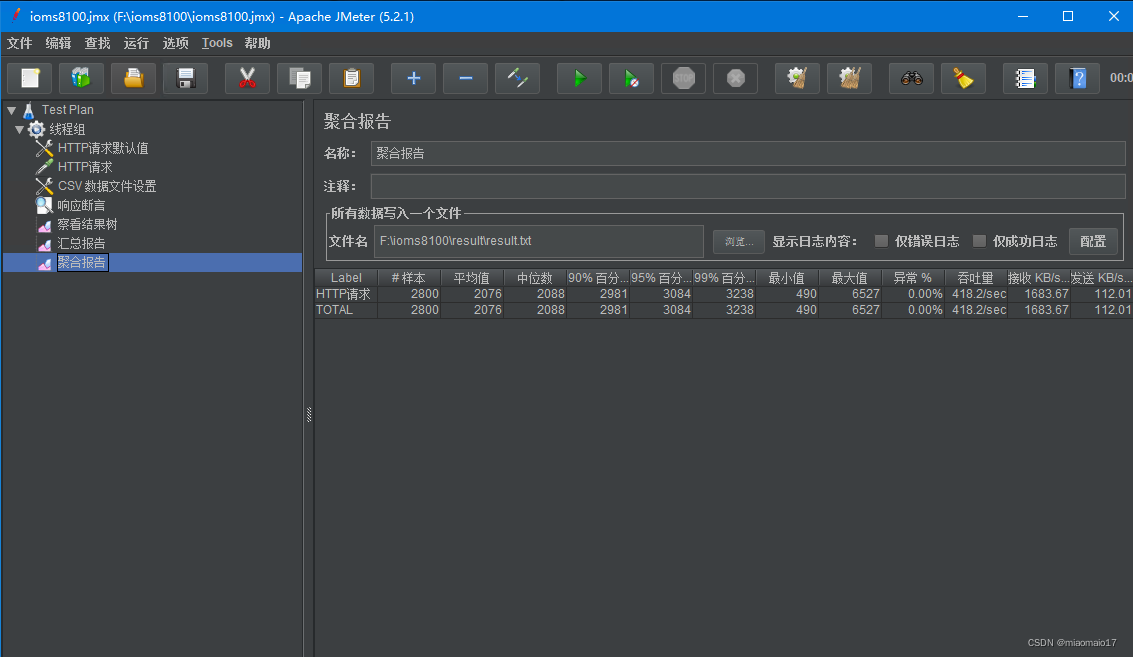Click the # 样本 column header
Screen dimensions: 1133x657
(x=409, y=278)
